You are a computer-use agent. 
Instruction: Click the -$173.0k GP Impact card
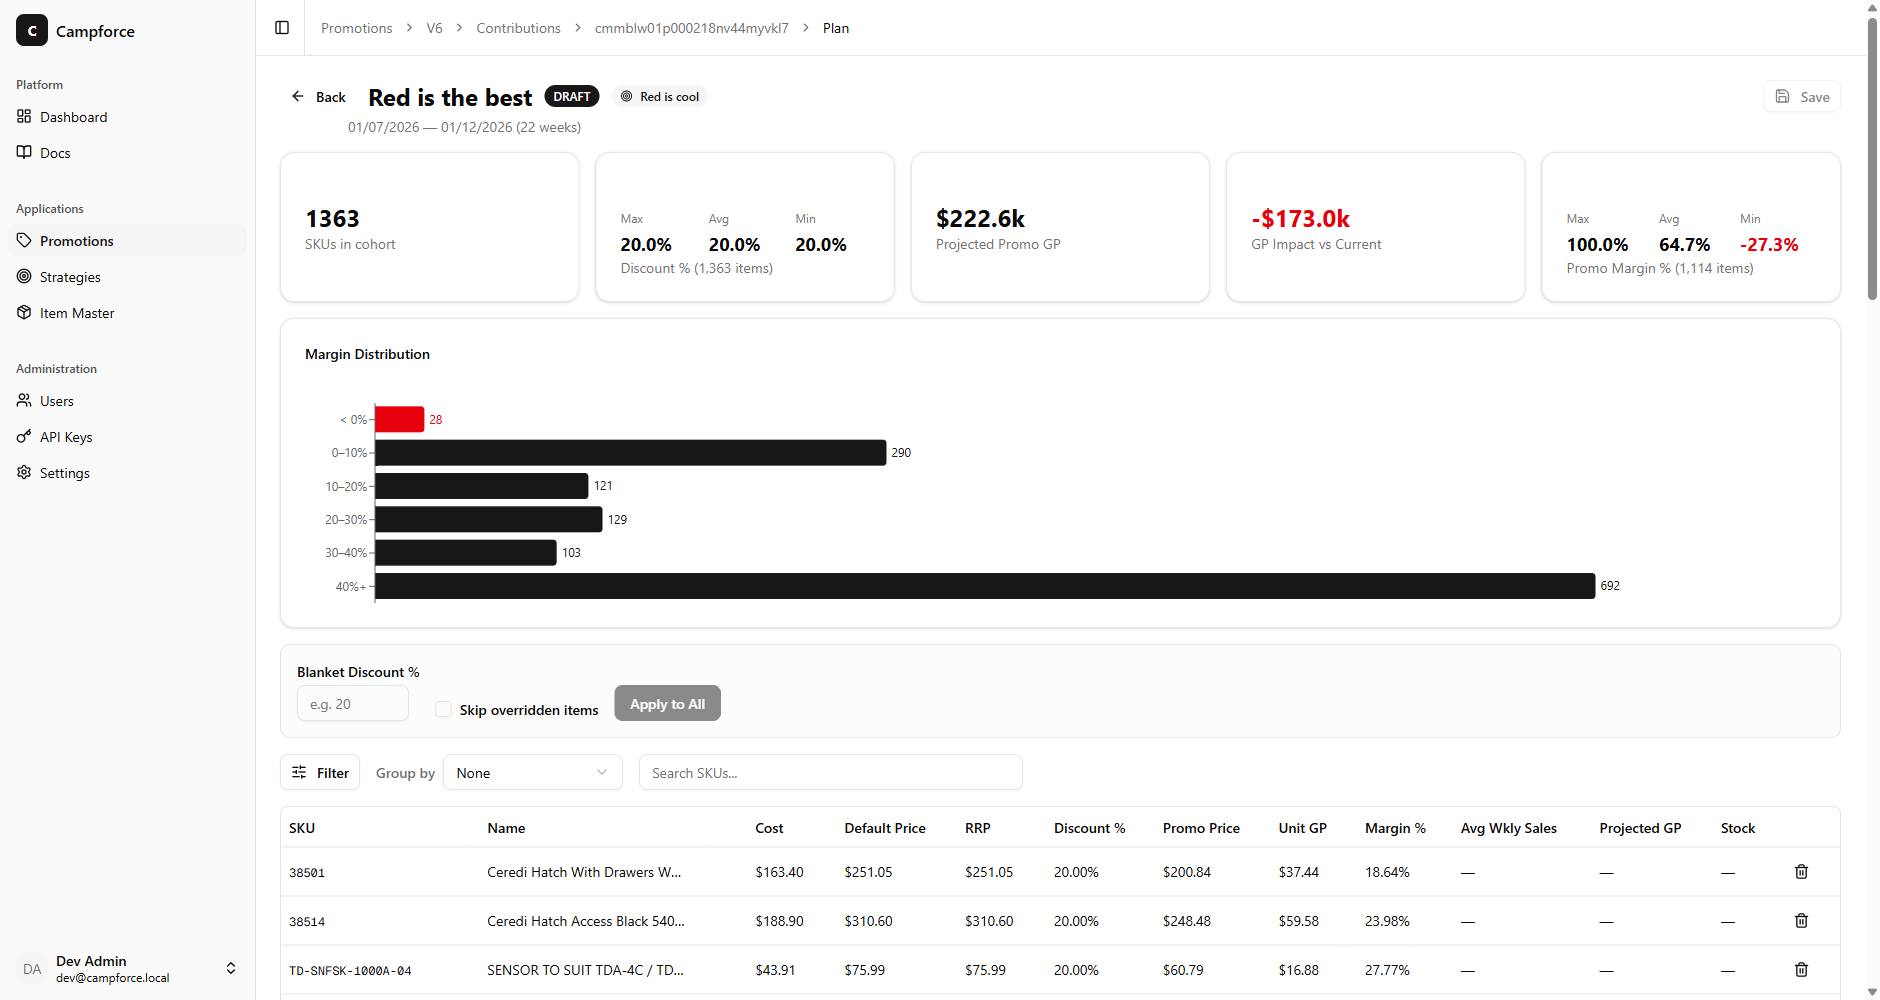point(1375,227)
